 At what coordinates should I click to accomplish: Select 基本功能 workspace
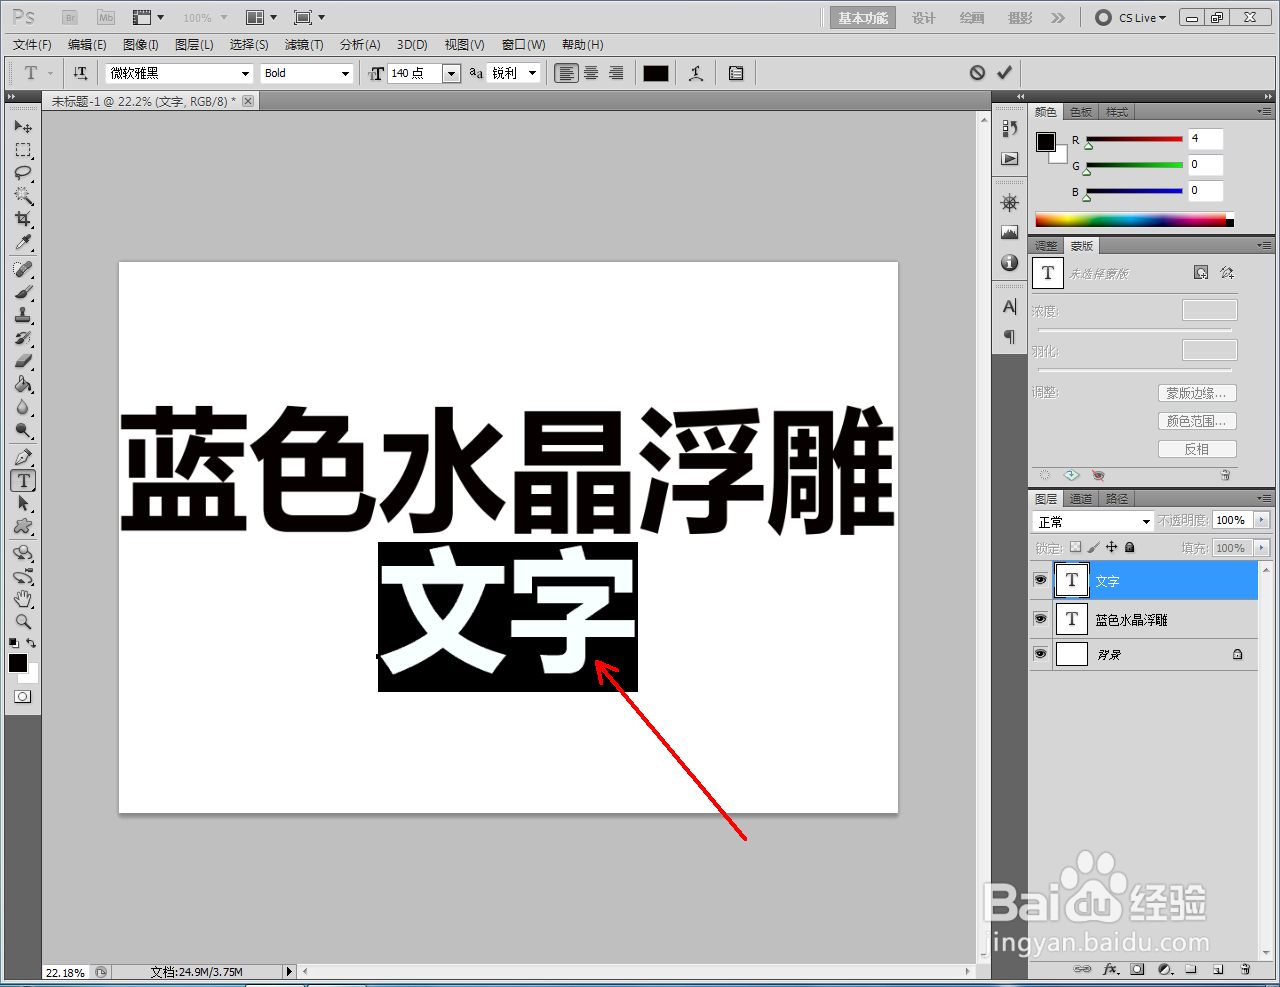pos(863,18)
